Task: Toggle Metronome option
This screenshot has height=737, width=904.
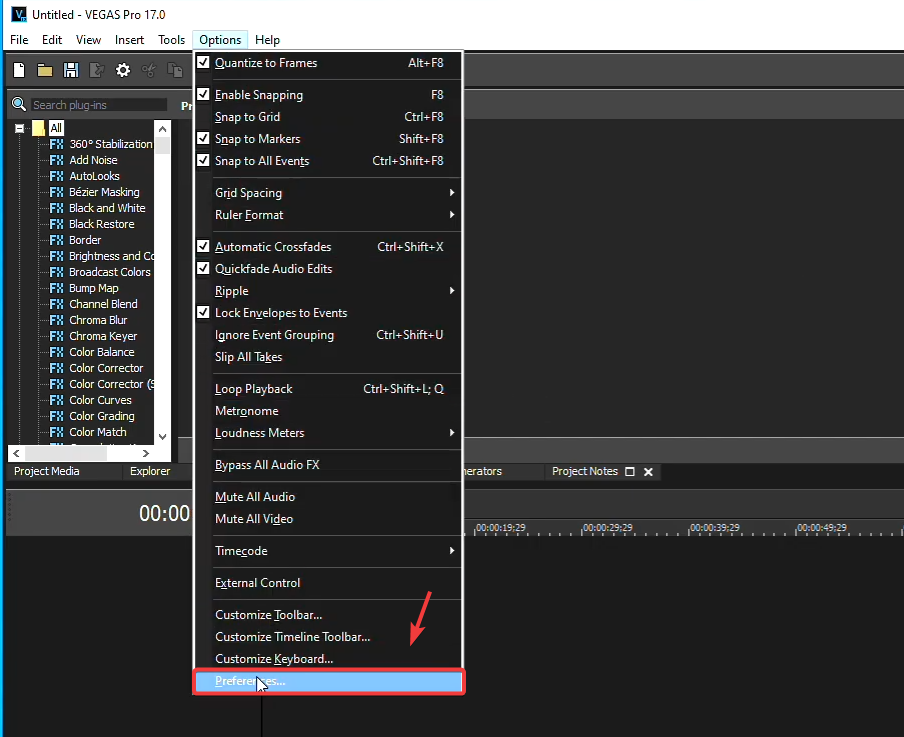Action: pyautogui.click(x=329, y=411)
